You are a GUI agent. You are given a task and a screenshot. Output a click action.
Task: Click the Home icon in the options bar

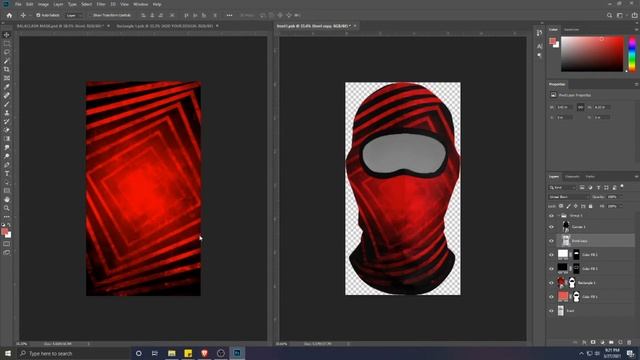click(x=9, y=15)
